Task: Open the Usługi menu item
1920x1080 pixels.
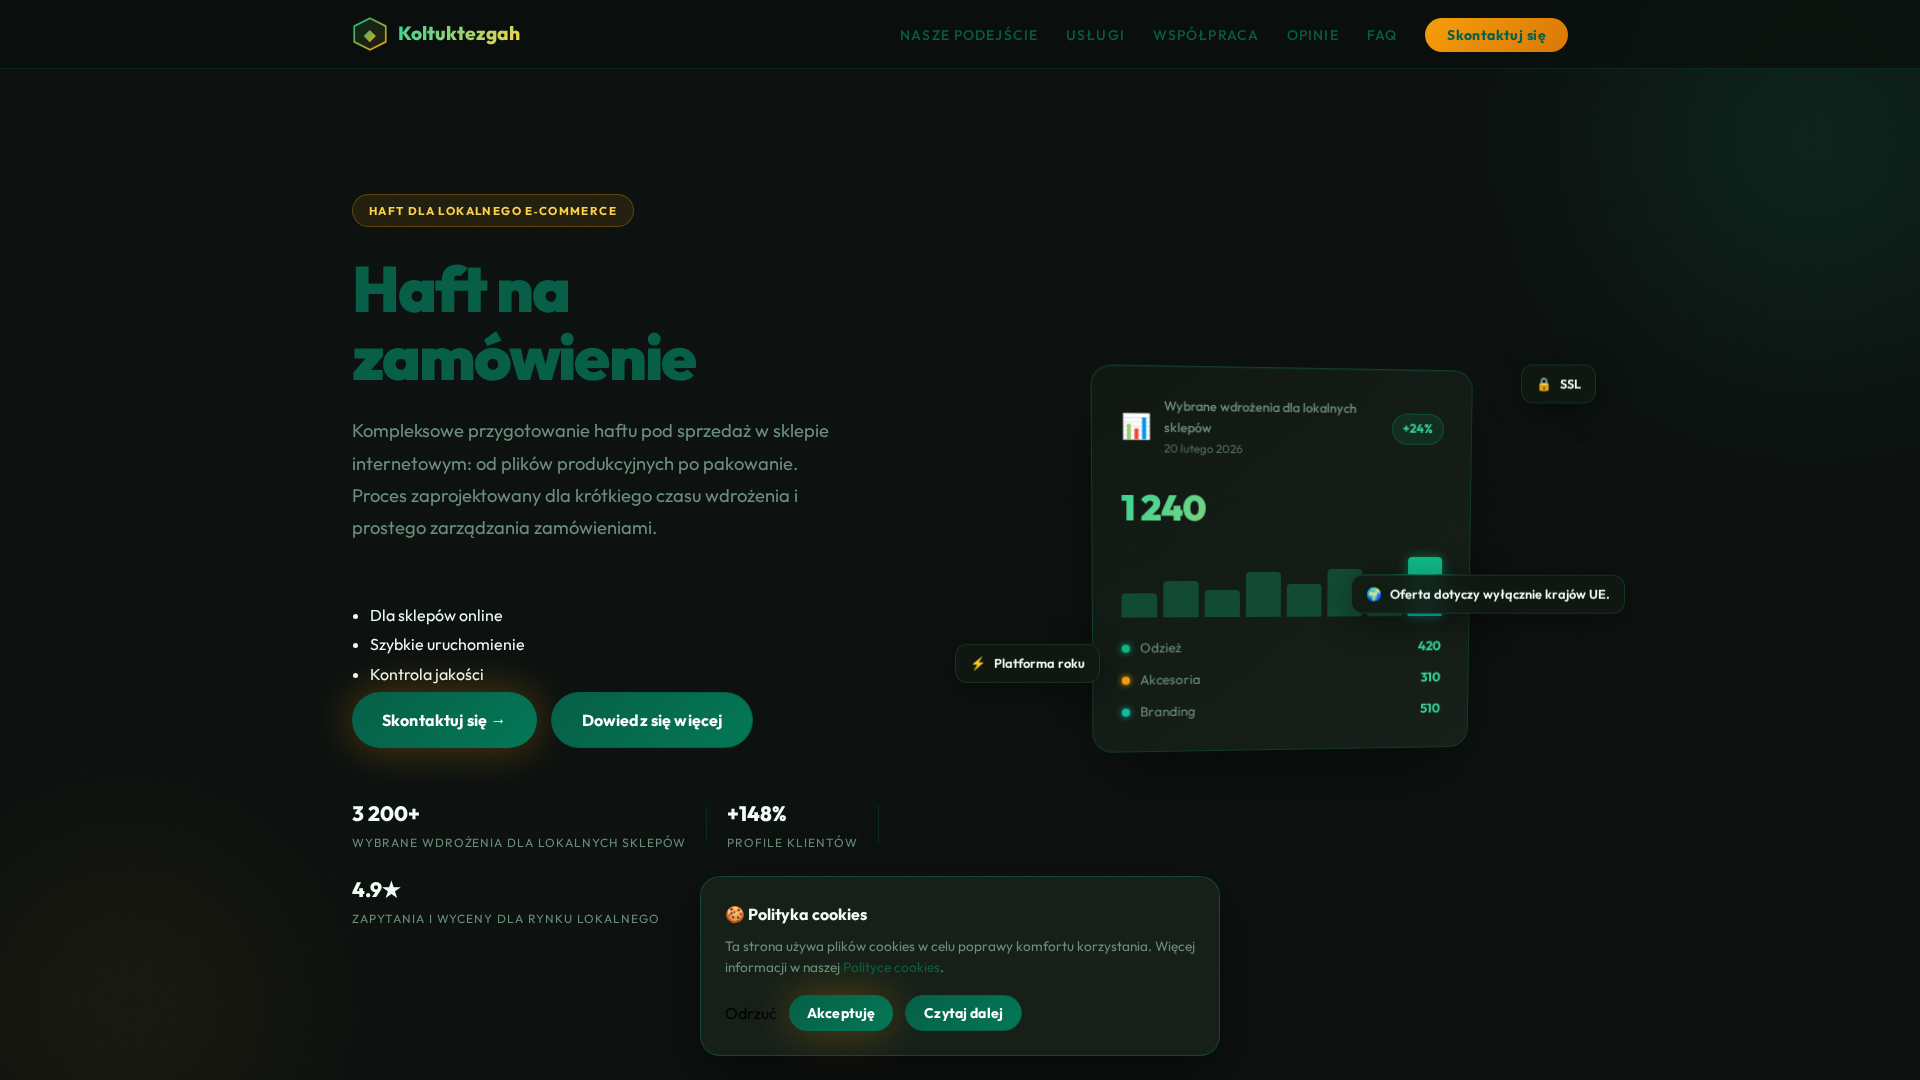Action: click(1095, 35)
